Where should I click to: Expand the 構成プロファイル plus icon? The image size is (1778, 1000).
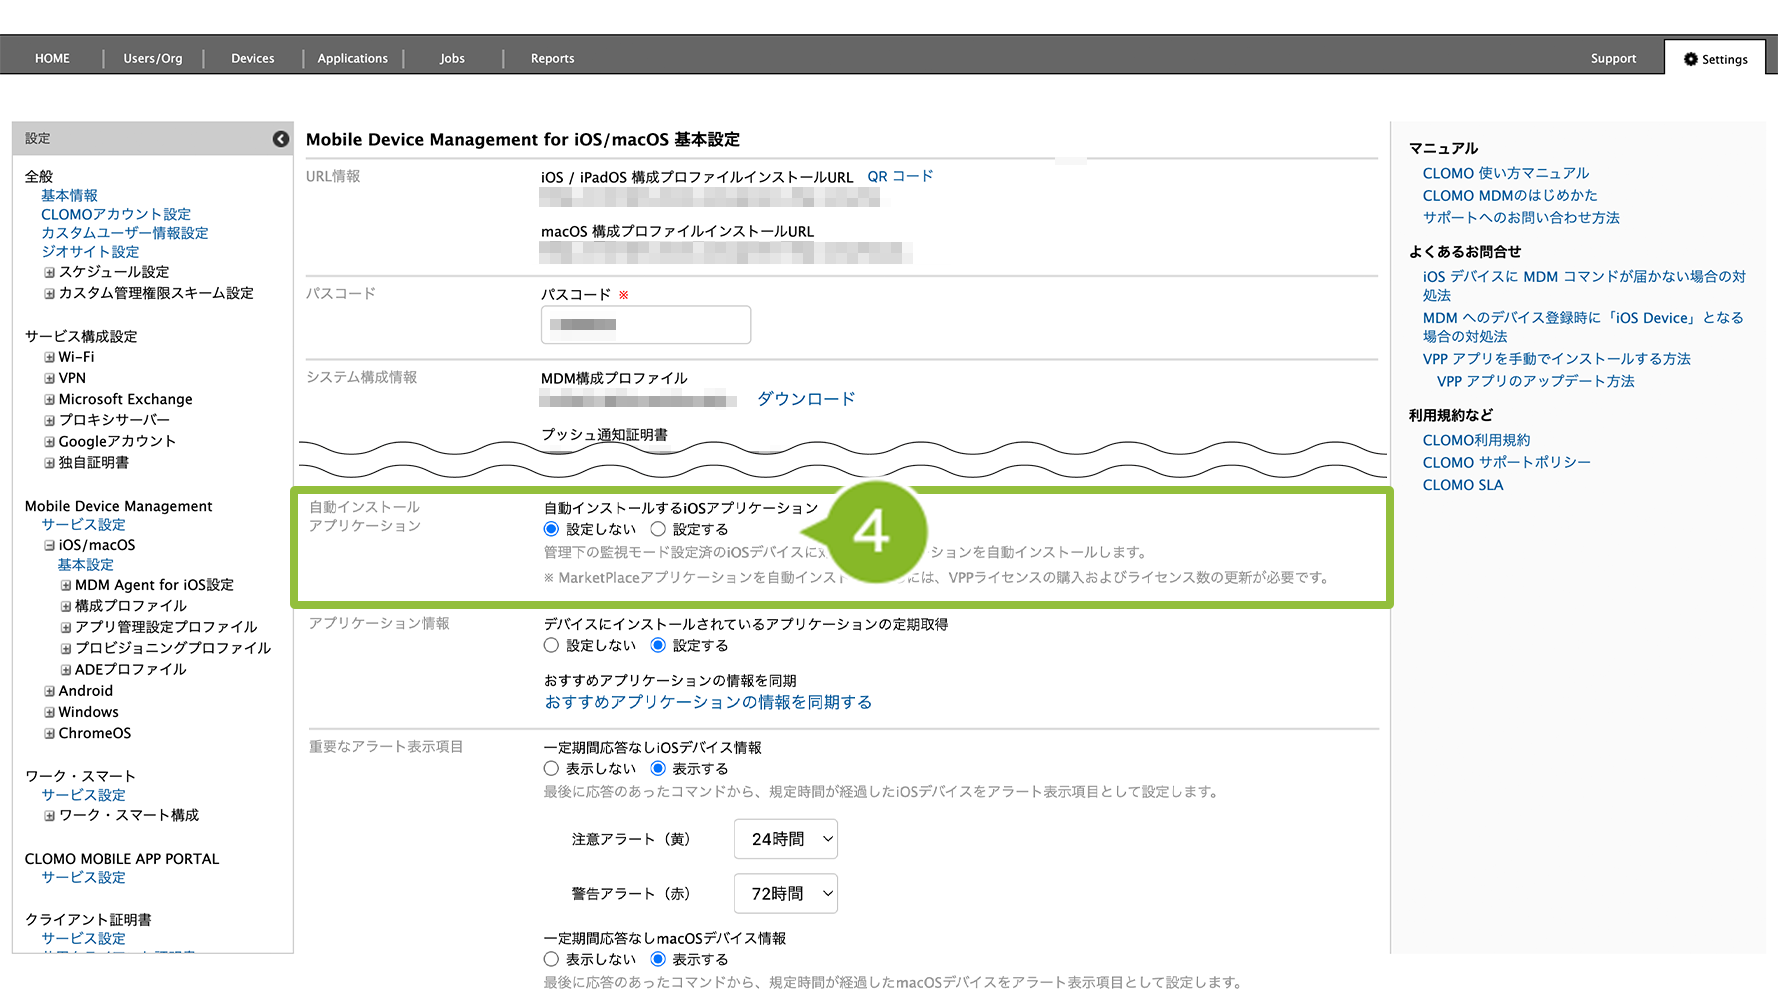pyautogui.click(x=66, y=606)
